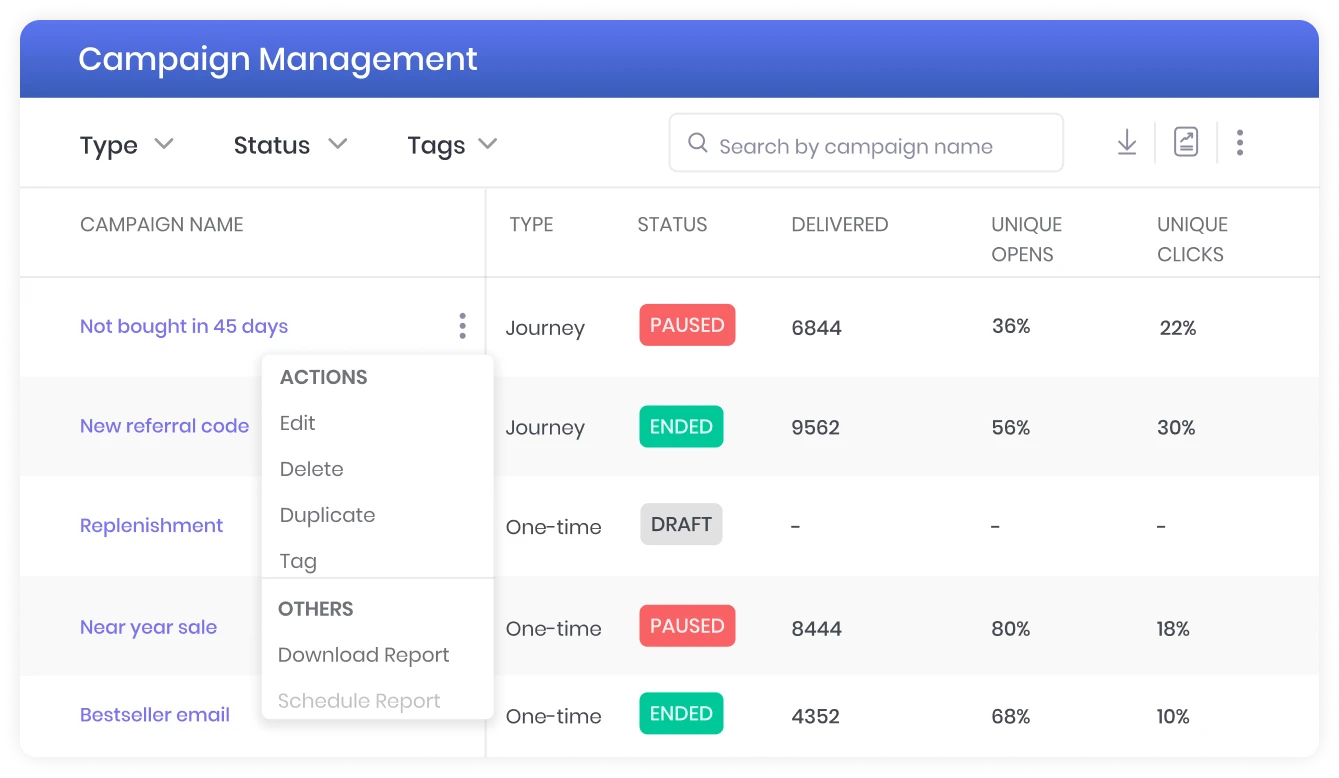The height and width of the screenshot is (778, 1339).
Task: Click the magnifier icon in search box
Action: 698,143
